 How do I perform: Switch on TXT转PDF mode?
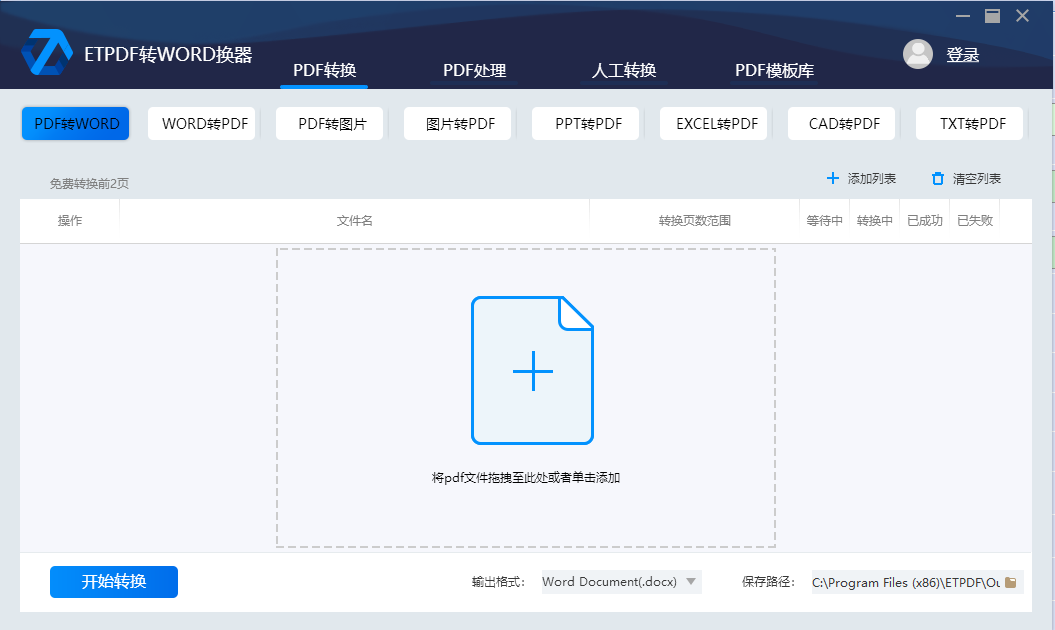(x=969, y=123)
